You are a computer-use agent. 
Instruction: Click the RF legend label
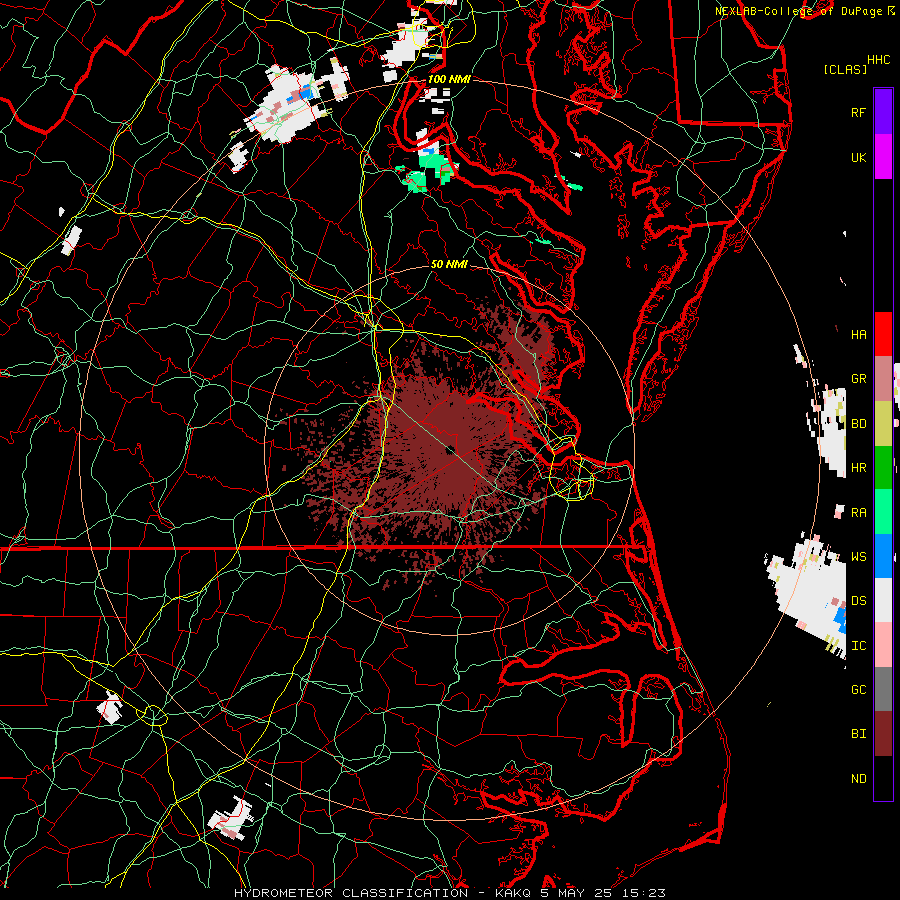(859, 112)
